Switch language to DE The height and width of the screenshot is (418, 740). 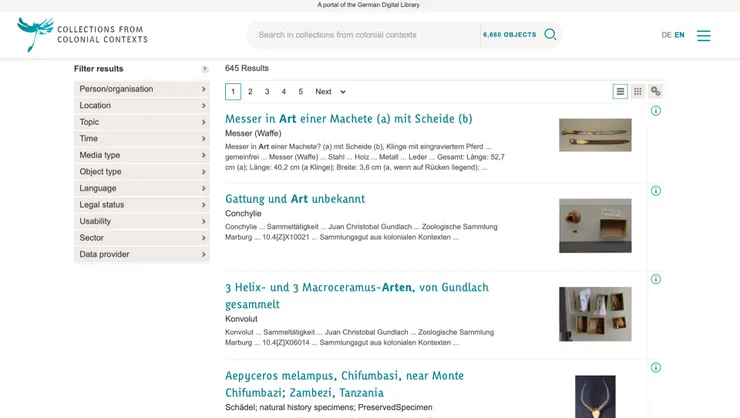tap(666, 35)
